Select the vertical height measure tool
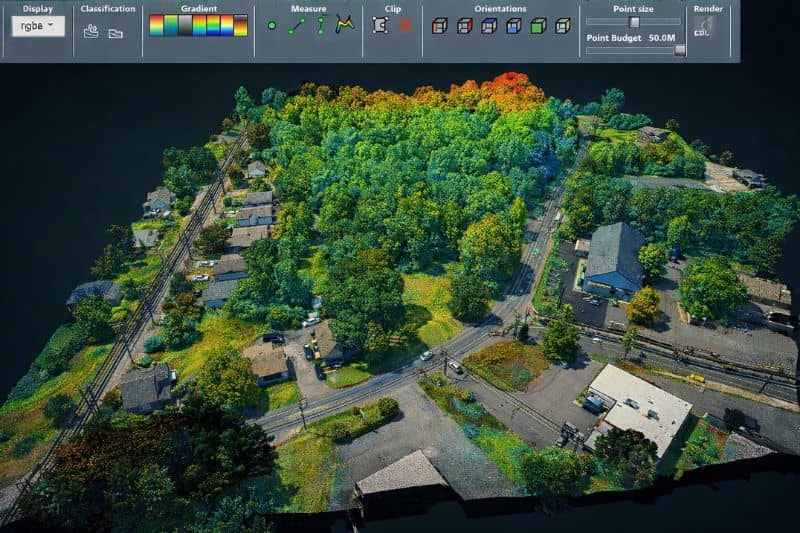 coord(321,26)
